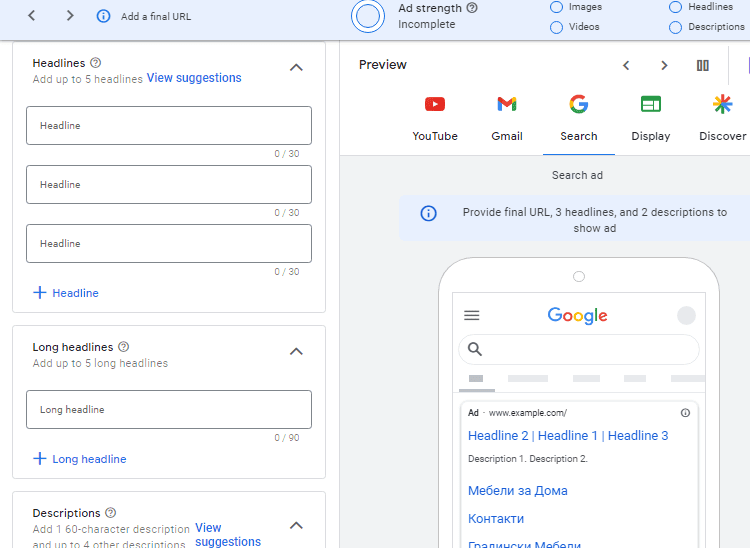Click the Display preview icon
The image size is (750, 548).
click(651, 104)
